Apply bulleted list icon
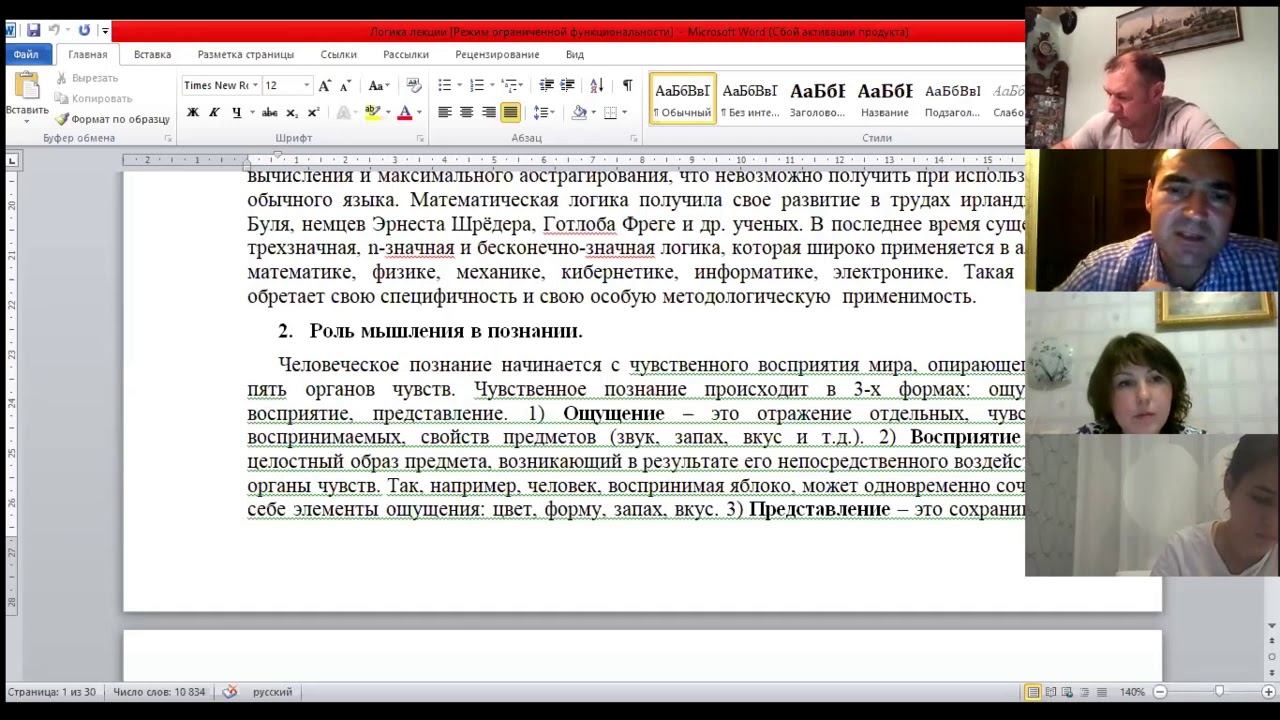Screen dimensions: 1280x720 (x=445, y=85)
